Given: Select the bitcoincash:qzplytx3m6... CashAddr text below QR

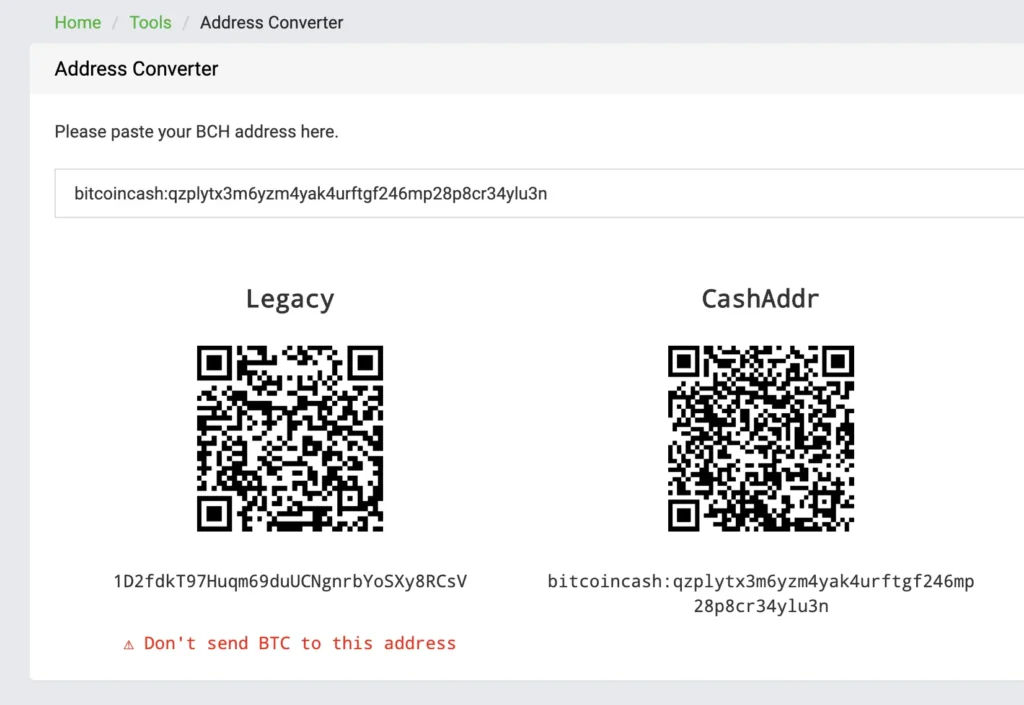Looking at the screenshot, I should (x=761, y=593).
